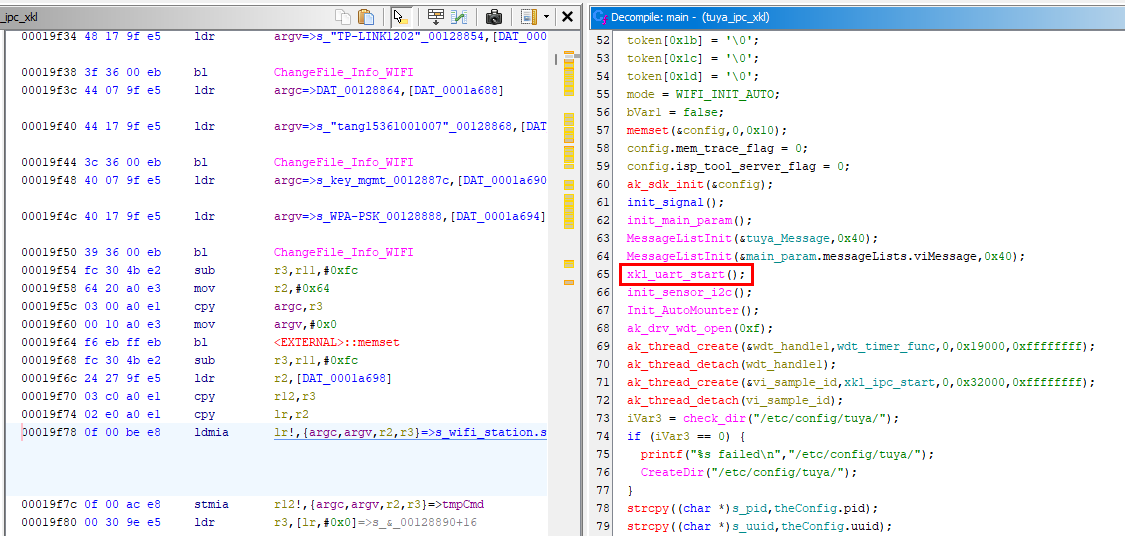Click the listing diff view icon
This screenshot has height=536, width=1125.
tap(459, 17)
